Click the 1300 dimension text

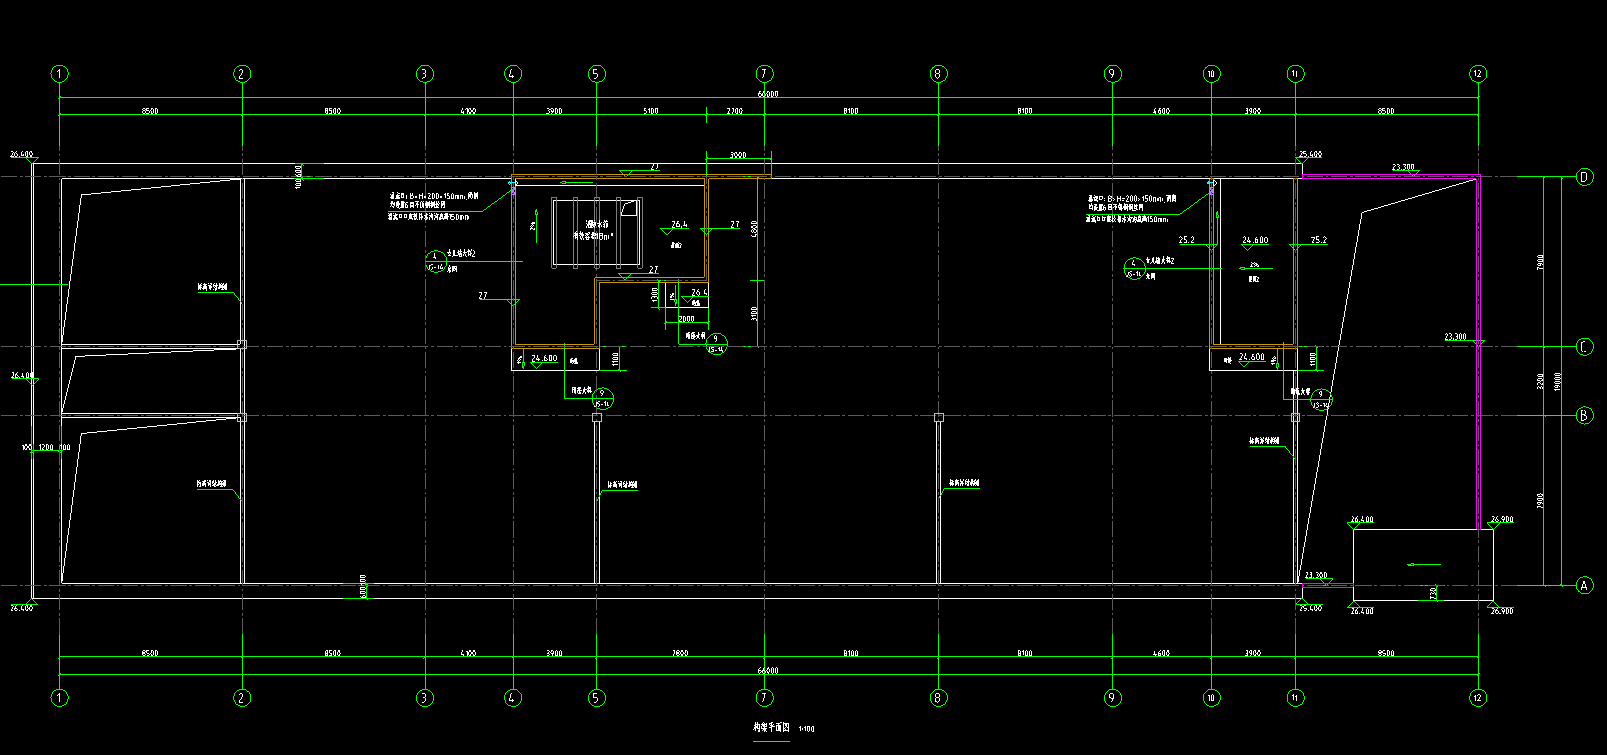point(655,295)
